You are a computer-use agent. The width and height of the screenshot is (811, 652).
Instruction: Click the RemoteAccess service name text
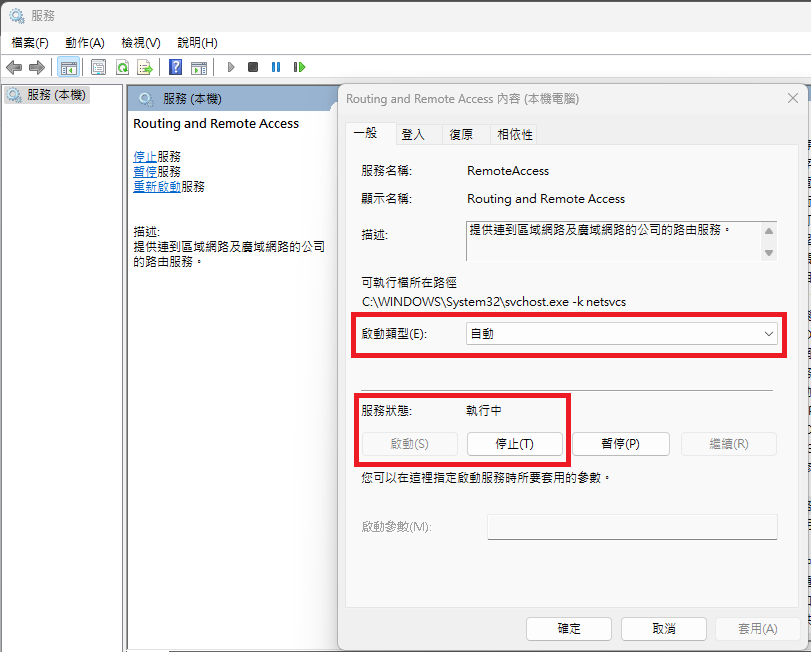508,171
